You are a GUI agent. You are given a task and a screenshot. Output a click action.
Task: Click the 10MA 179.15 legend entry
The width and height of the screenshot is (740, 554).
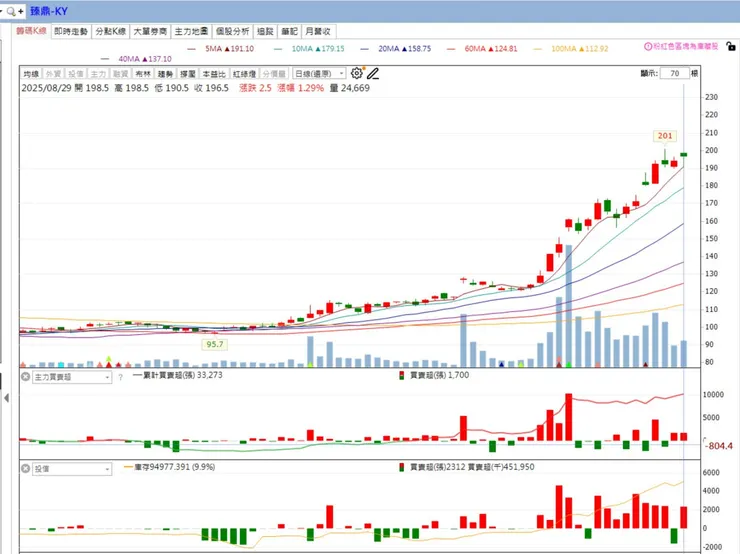pyautogui.click(x=310, y=49)
